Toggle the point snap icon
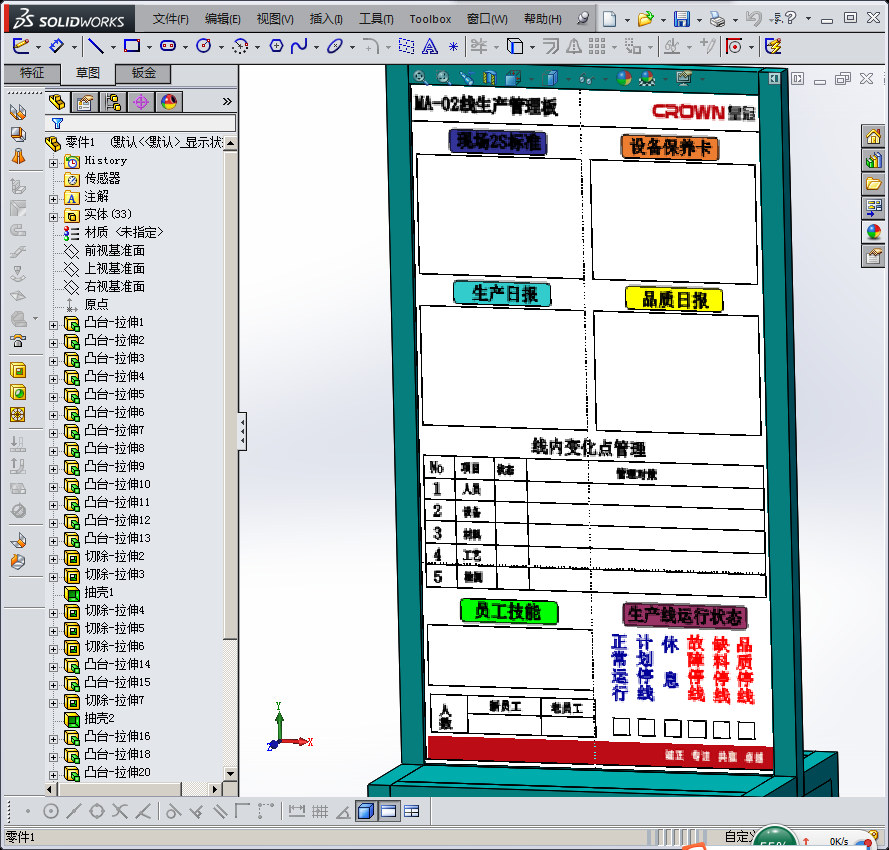This screenshot has width=889, height=850. pos(28,811)
